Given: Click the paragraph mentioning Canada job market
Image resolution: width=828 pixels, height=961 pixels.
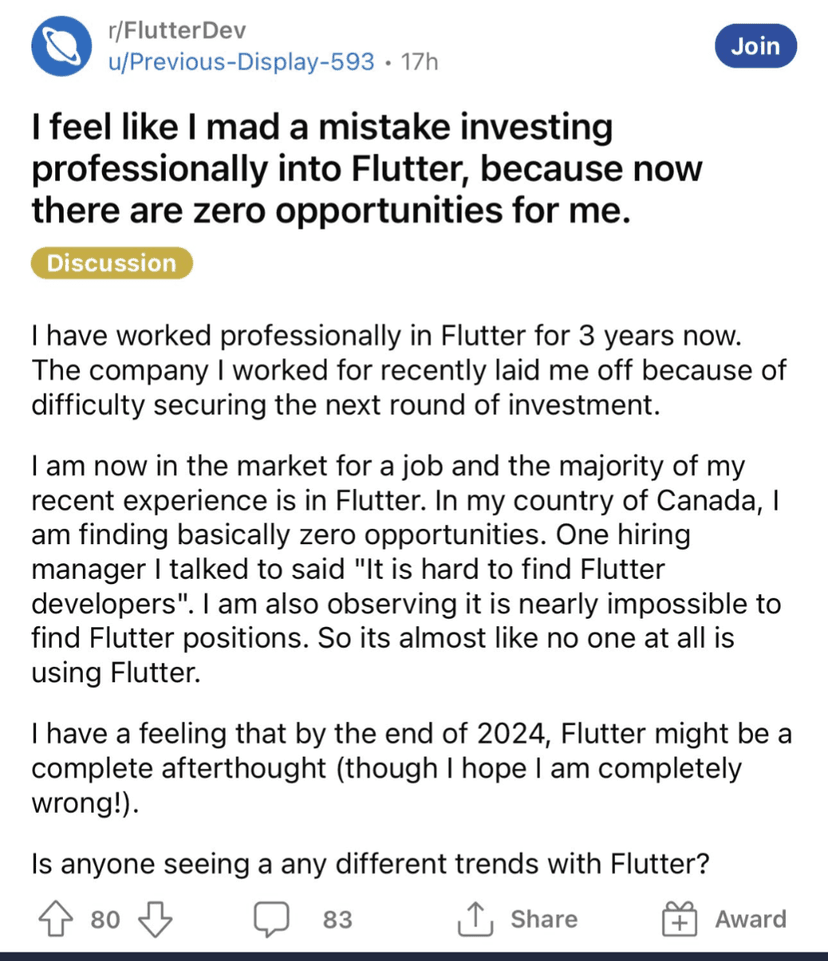Looking at the screenshot, I should click(406, 569).
